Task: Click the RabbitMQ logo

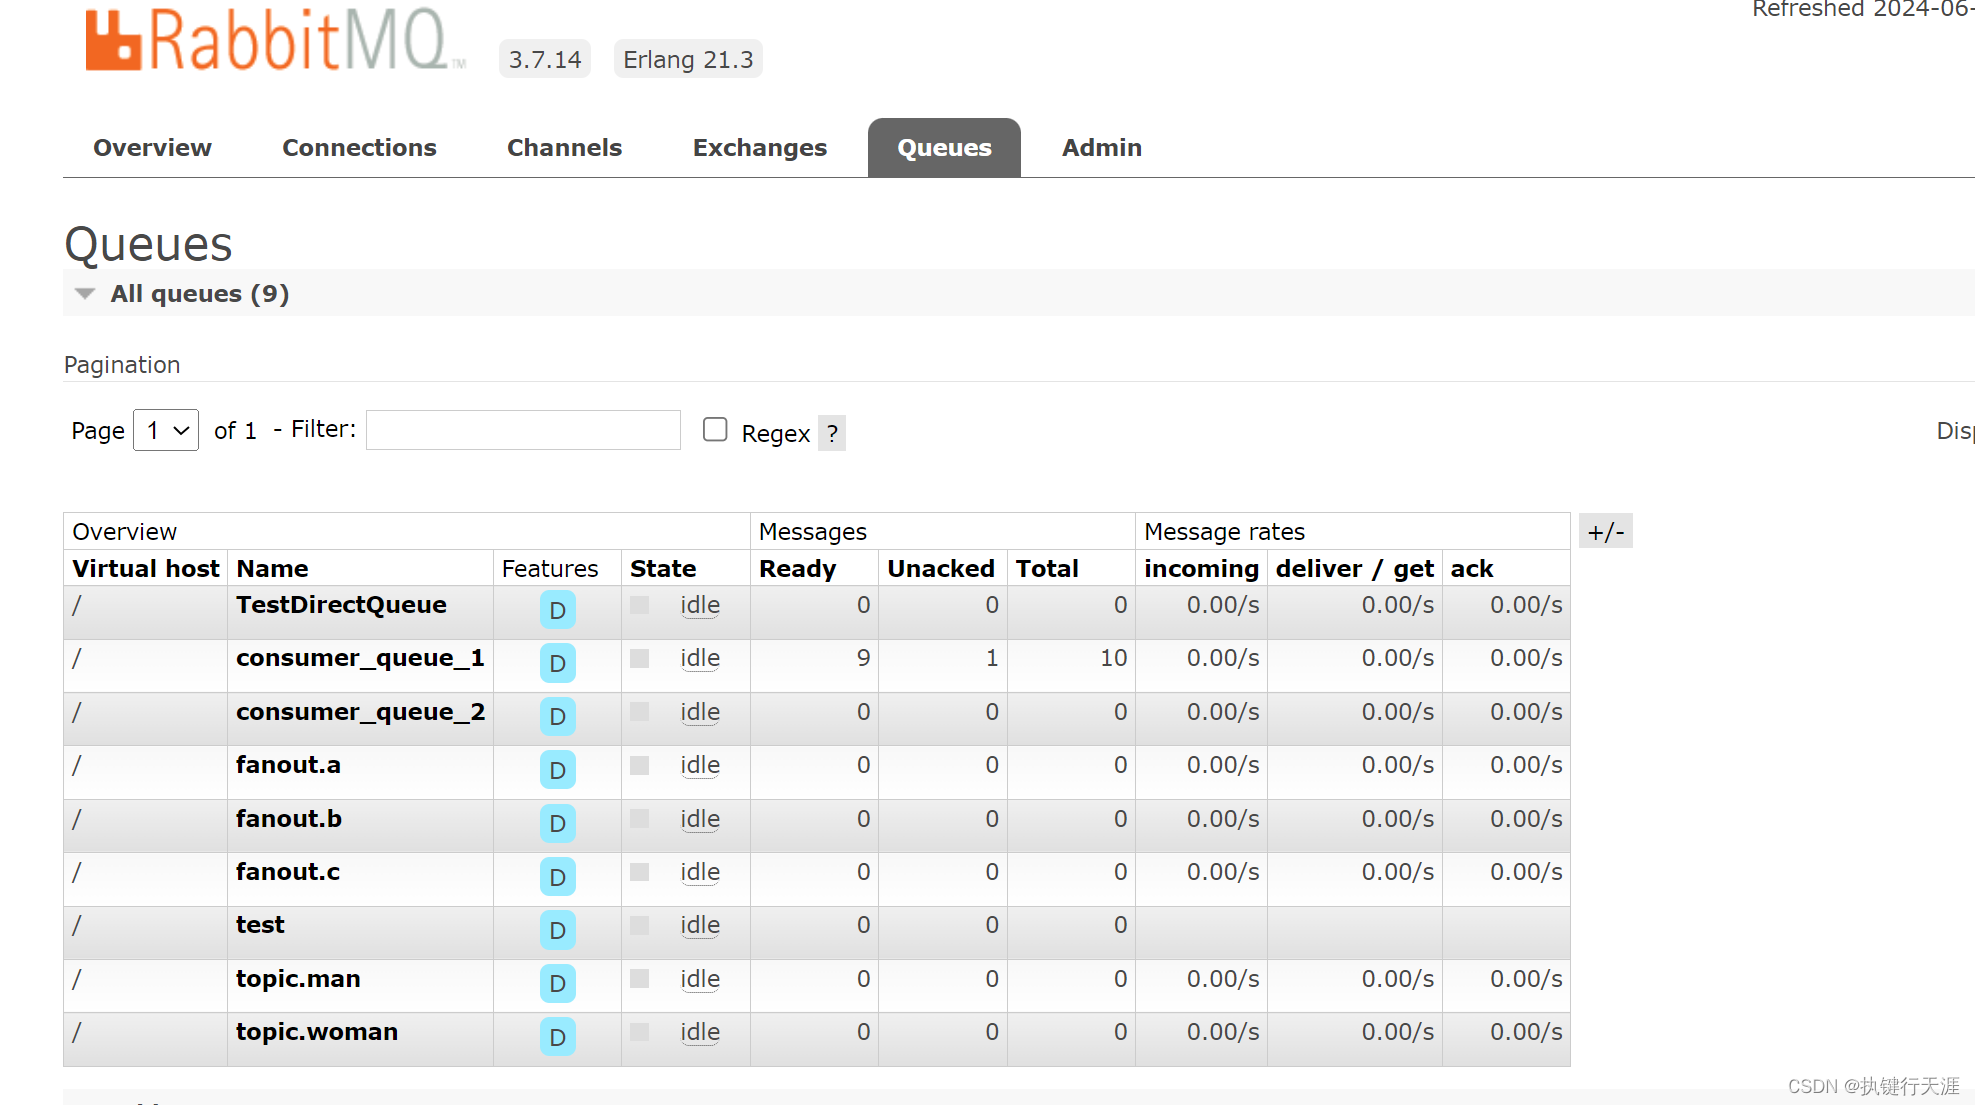Action: tap(275, 40)
